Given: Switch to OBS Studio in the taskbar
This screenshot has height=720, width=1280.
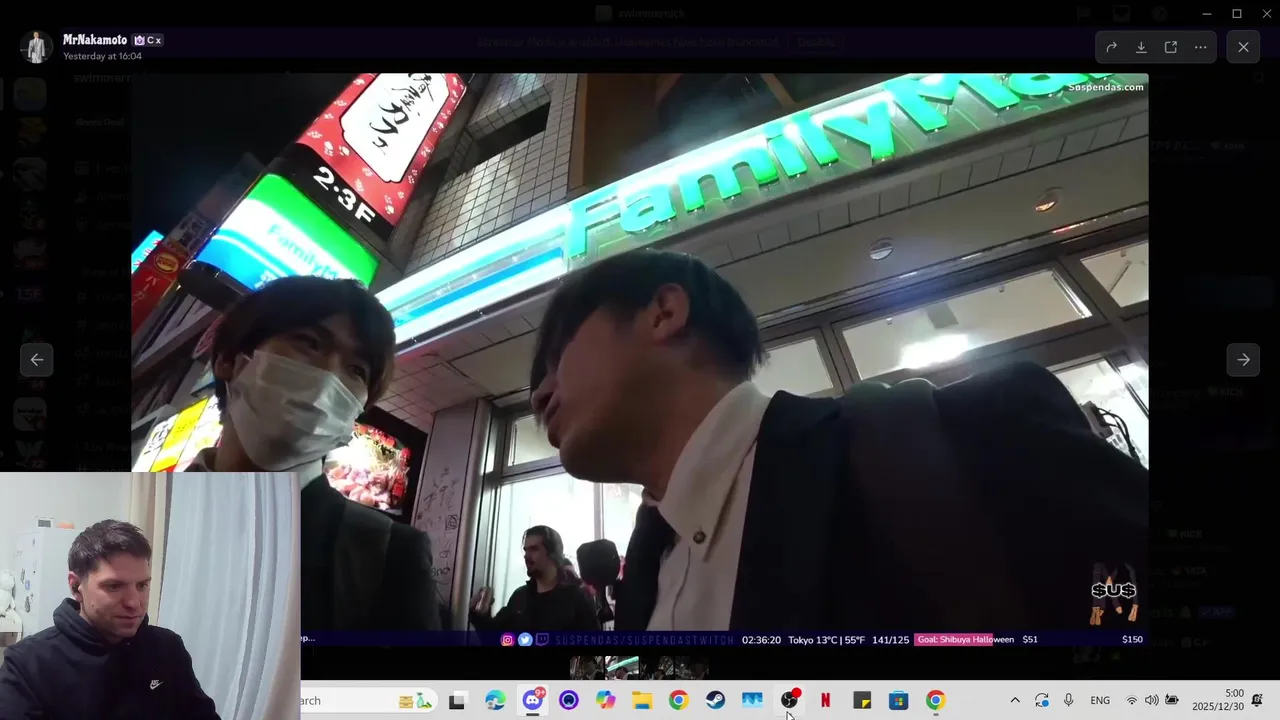Looking at the screenshot, I should coord(789,701).
